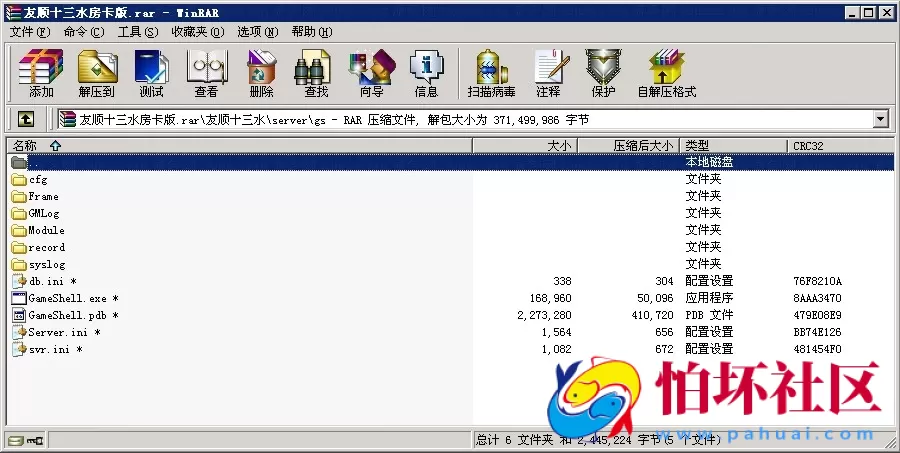Click the 删除 (Delete) toolbar icon

pos(261,74)
